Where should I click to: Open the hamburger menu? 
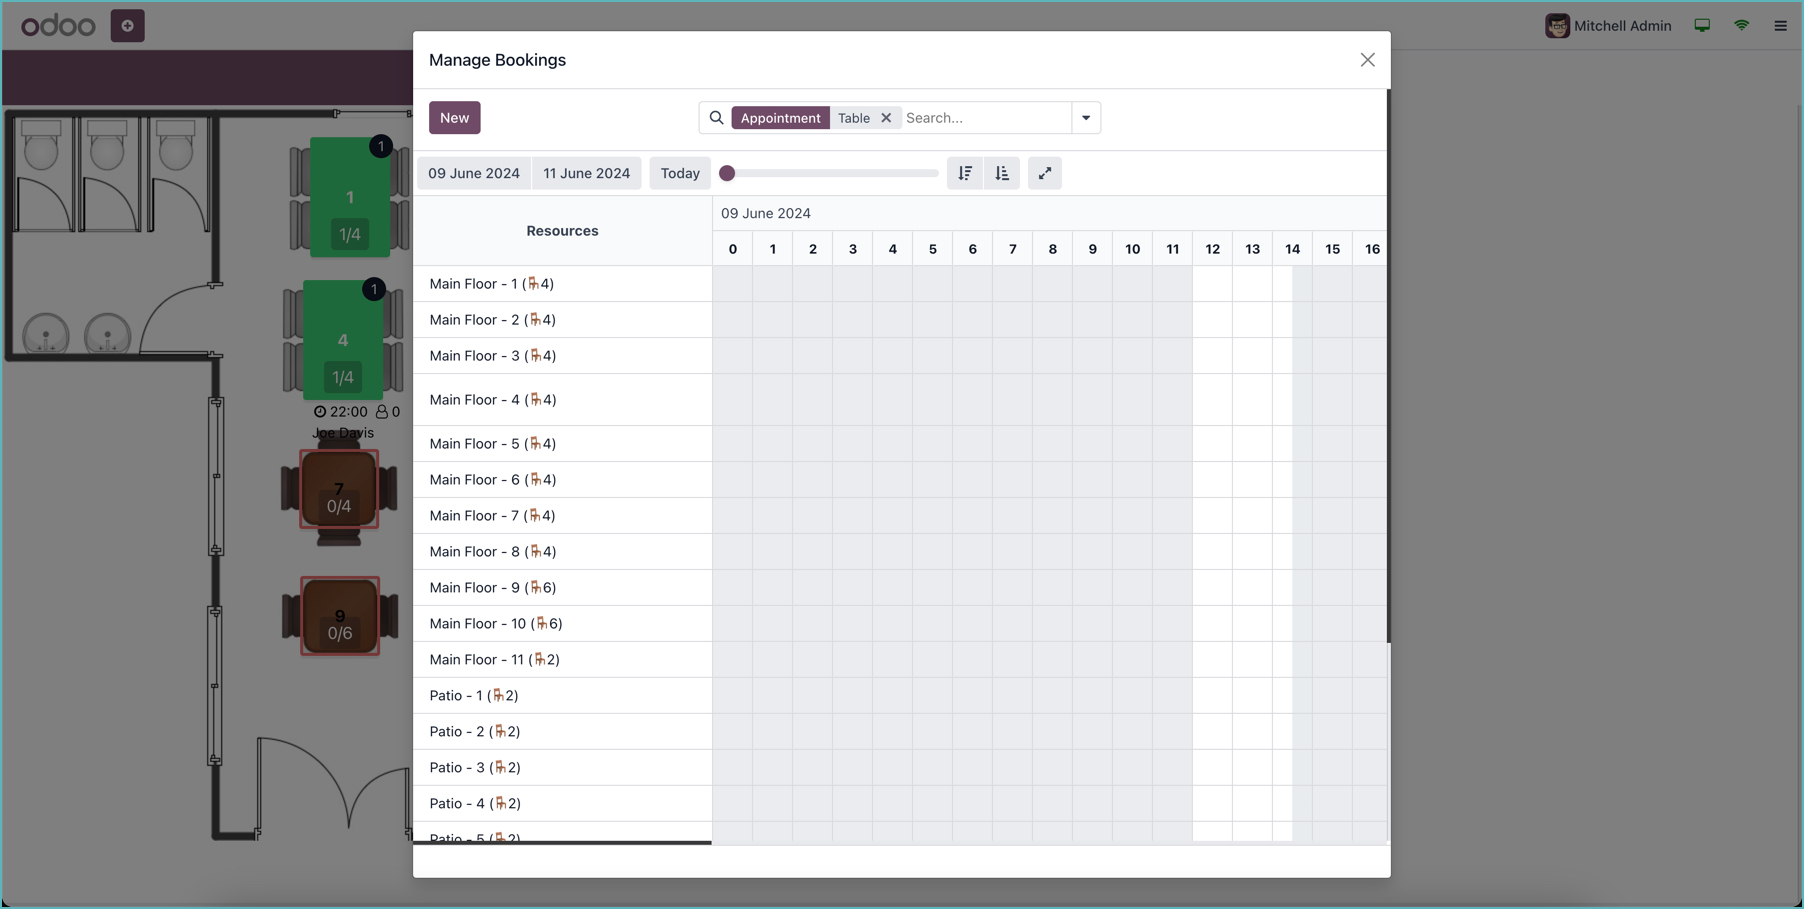(1780, 25)
